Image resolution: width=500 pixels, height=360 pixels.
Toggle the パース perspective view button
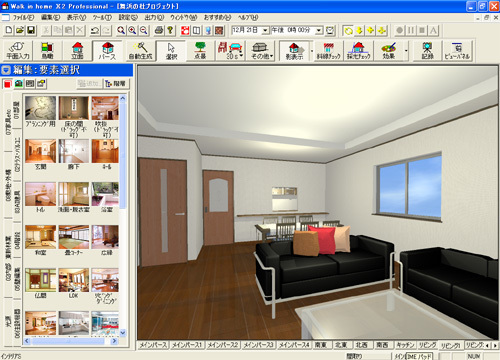(x=107, y=51)
